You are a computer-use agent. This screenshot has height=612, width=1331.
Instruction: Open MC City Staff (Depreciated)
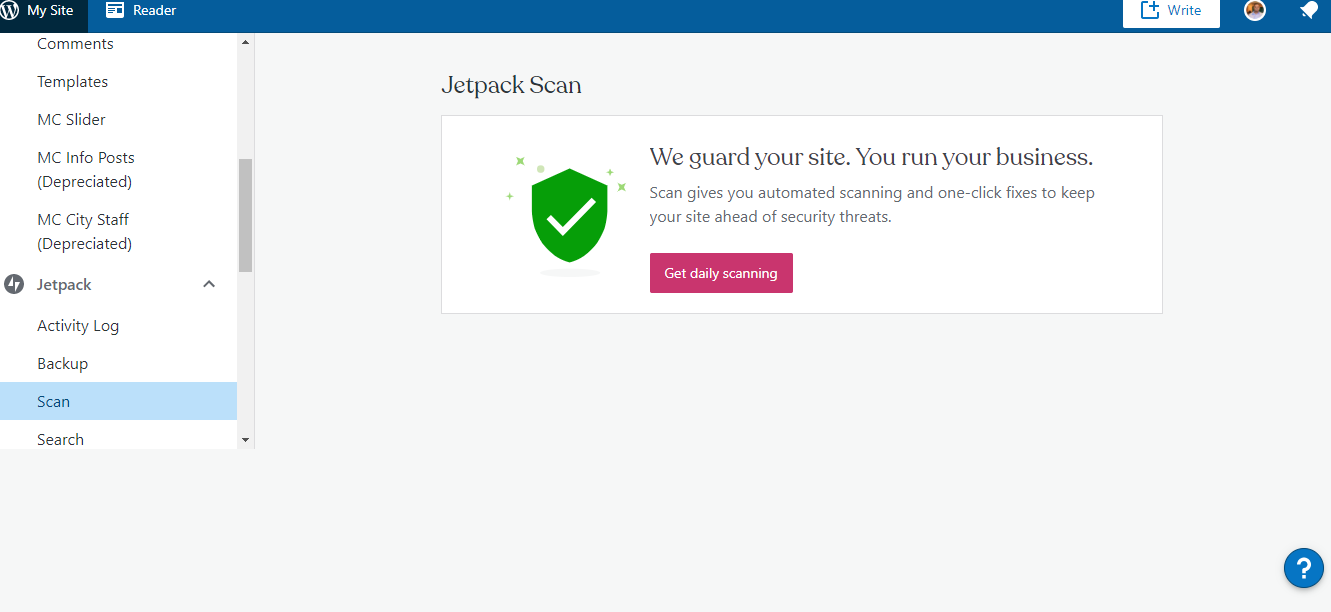pos(84,232)
